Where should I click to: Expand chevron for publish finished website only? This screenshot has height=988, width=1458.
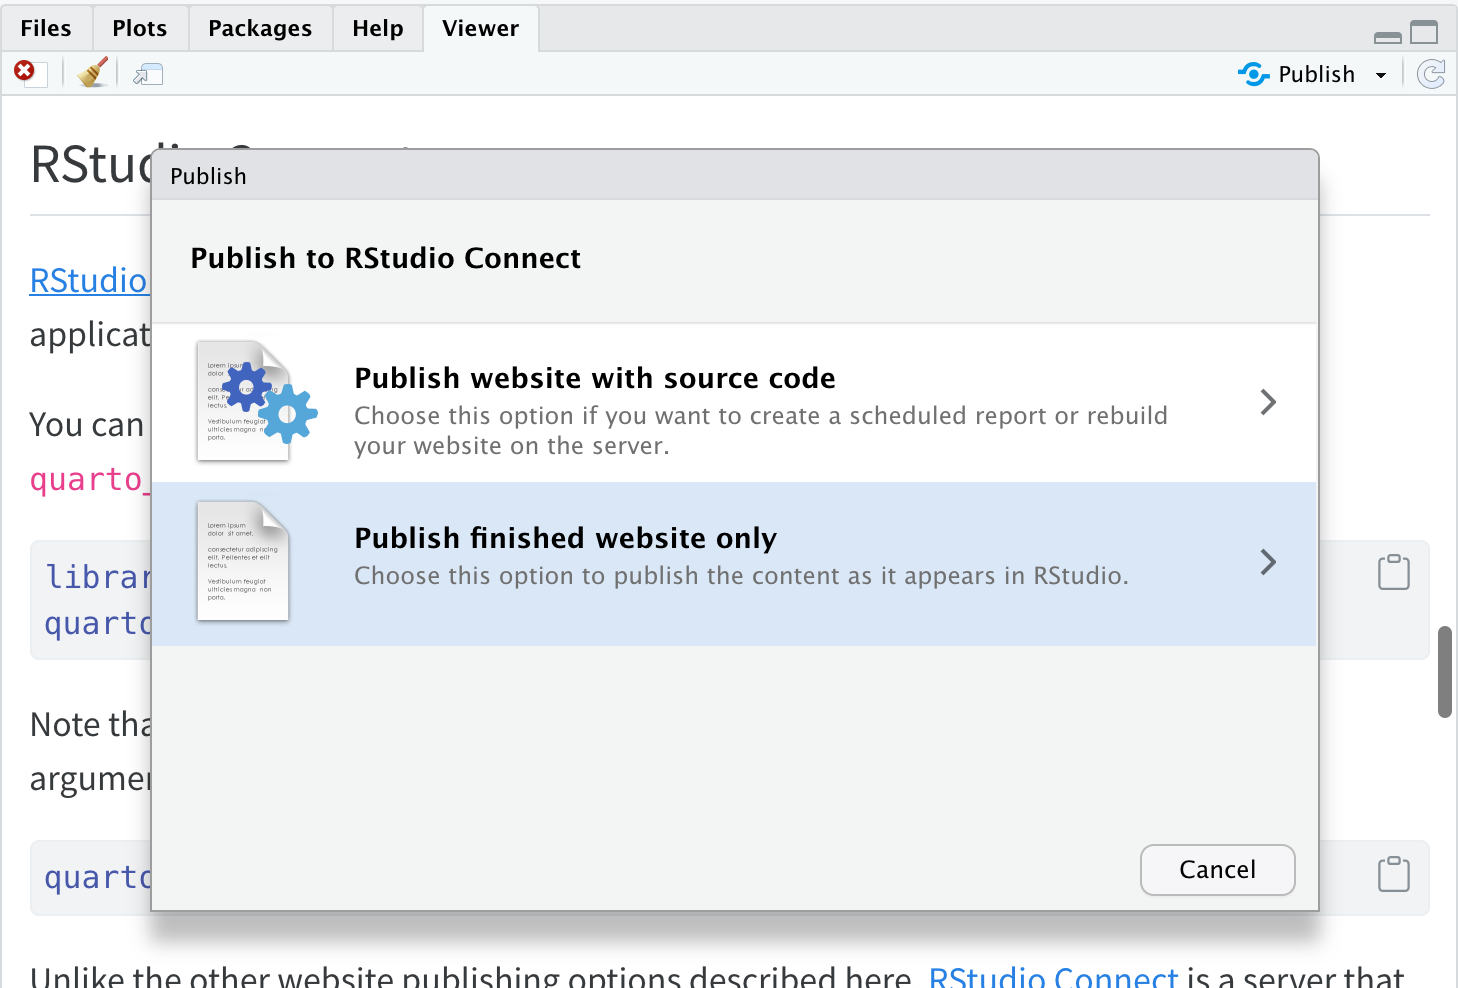[x=1268, y=562]
